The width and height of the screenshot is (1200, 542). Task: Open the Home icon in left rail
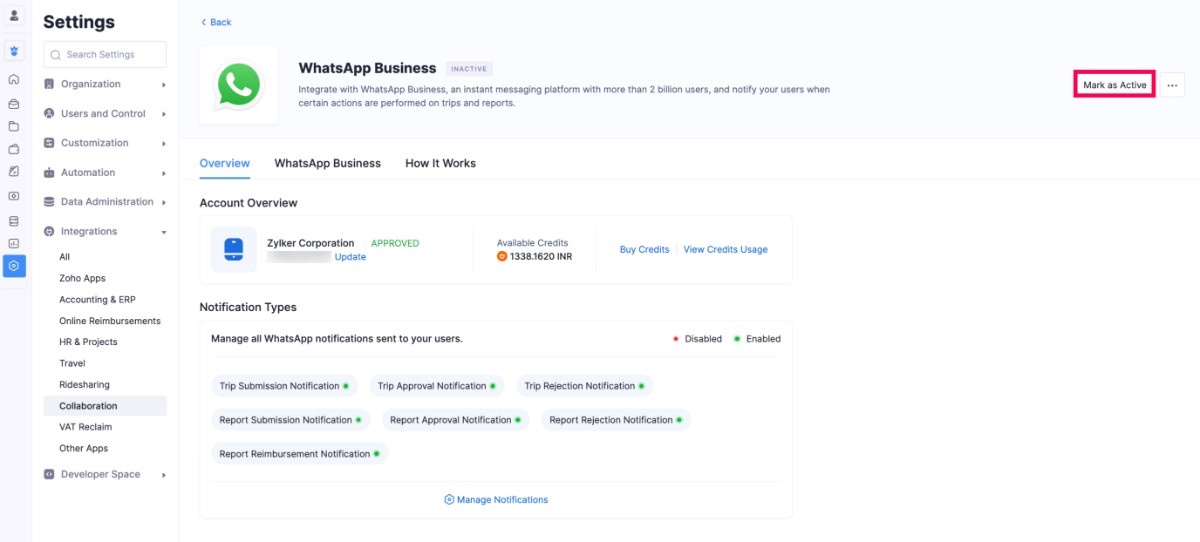click(14, 79)
